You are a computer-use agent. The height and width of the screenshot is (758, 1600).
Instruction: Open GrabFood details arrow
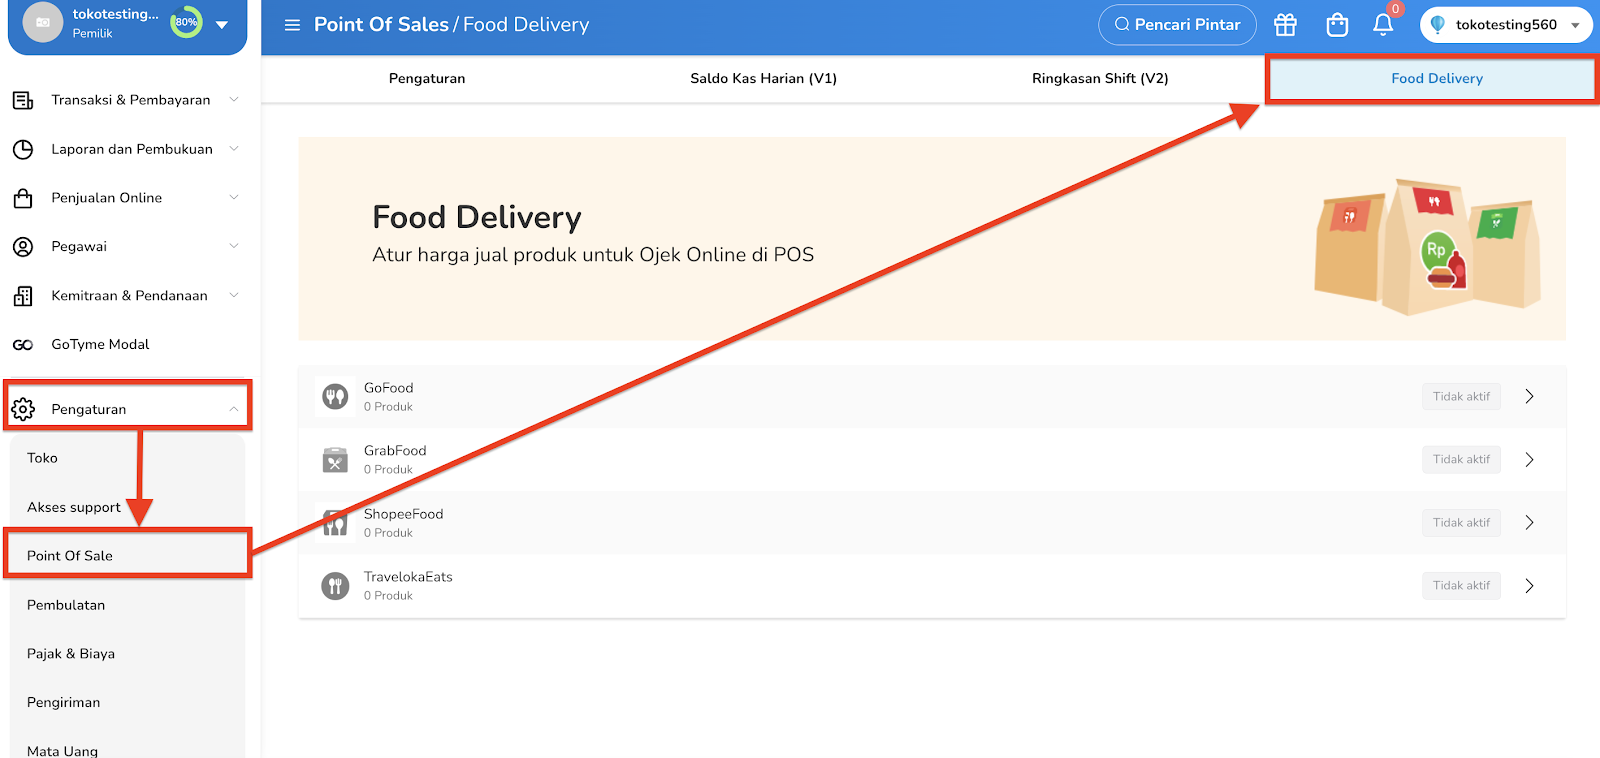pos(1529,460)
